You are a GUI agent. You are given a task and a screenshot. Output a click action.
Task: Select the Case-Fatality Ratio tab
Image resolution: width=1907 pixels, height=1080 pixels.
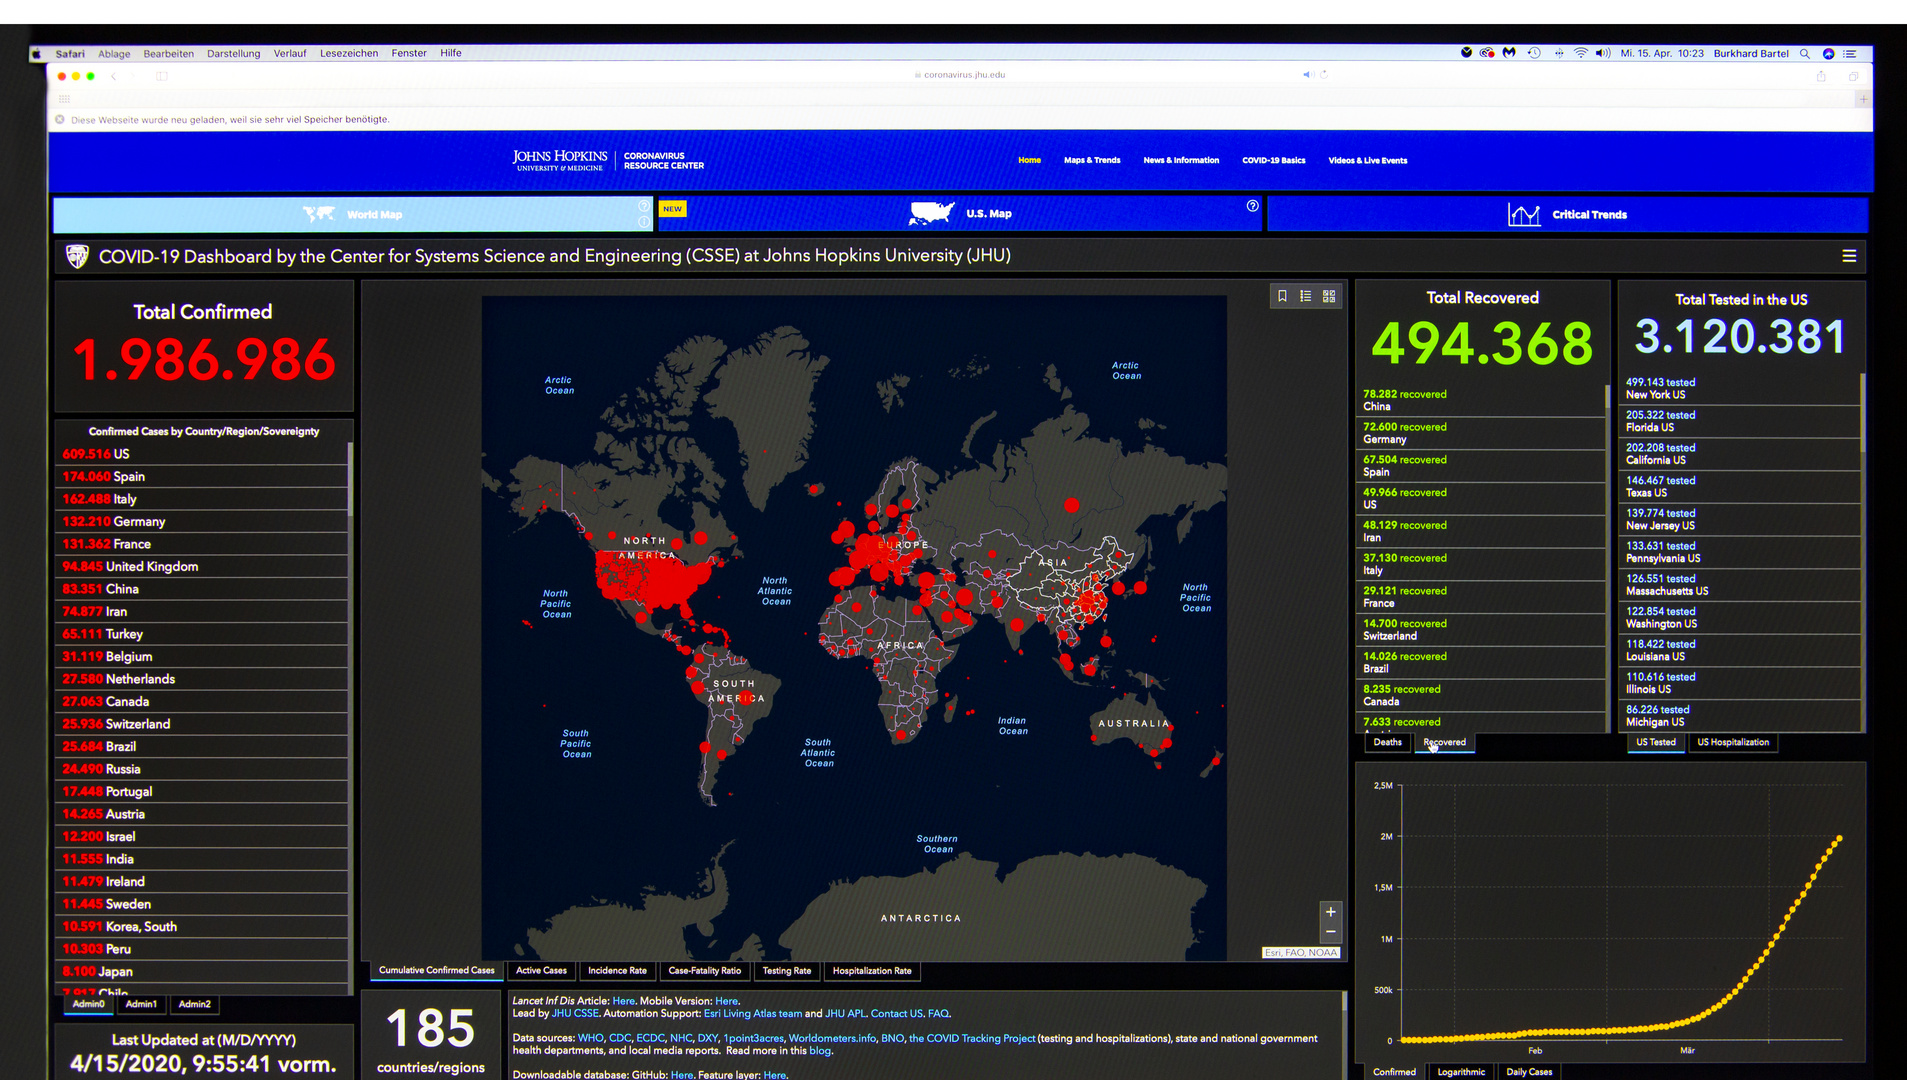704,970
